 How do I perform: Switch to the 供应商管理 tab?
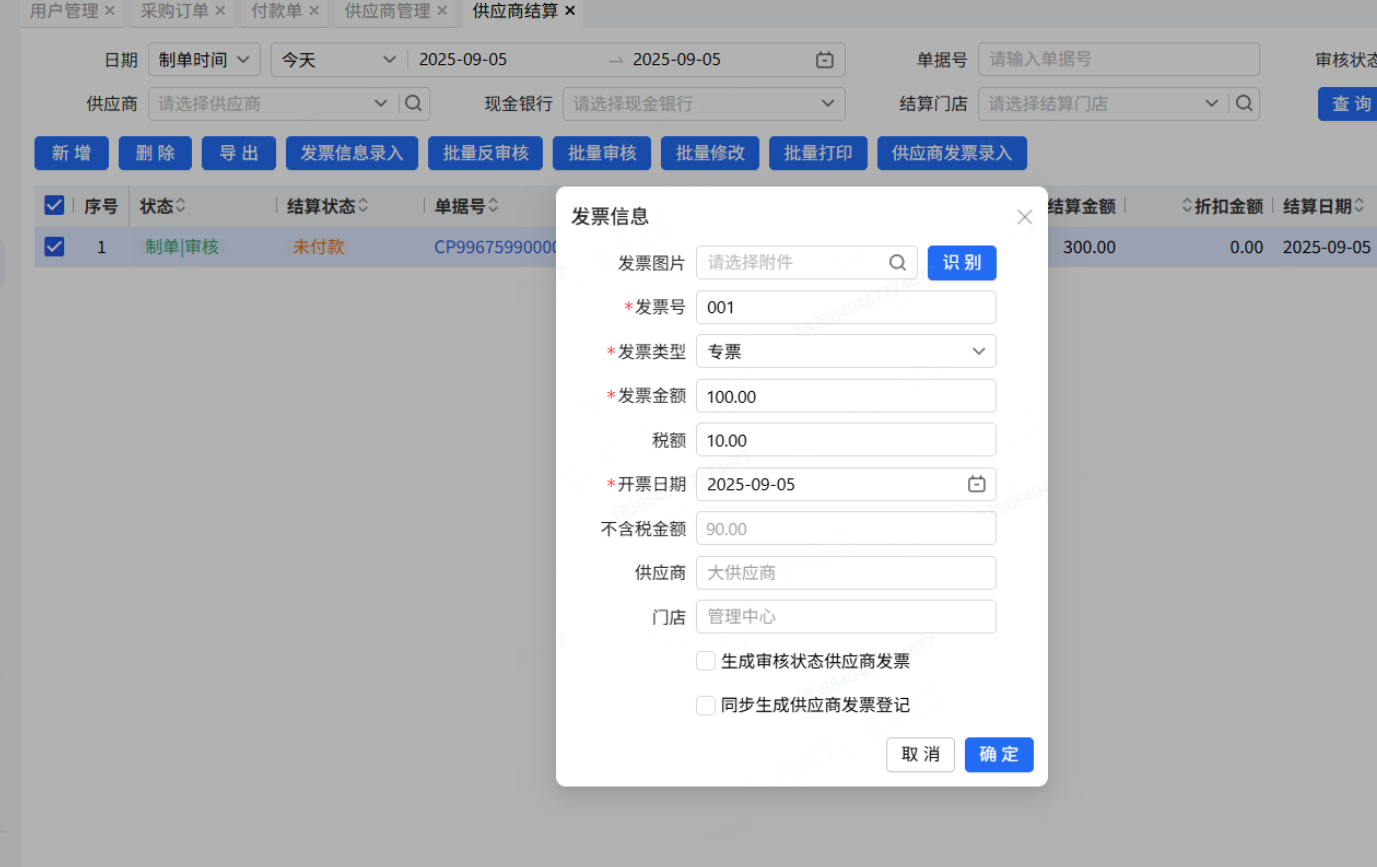[x=387, y=11]
